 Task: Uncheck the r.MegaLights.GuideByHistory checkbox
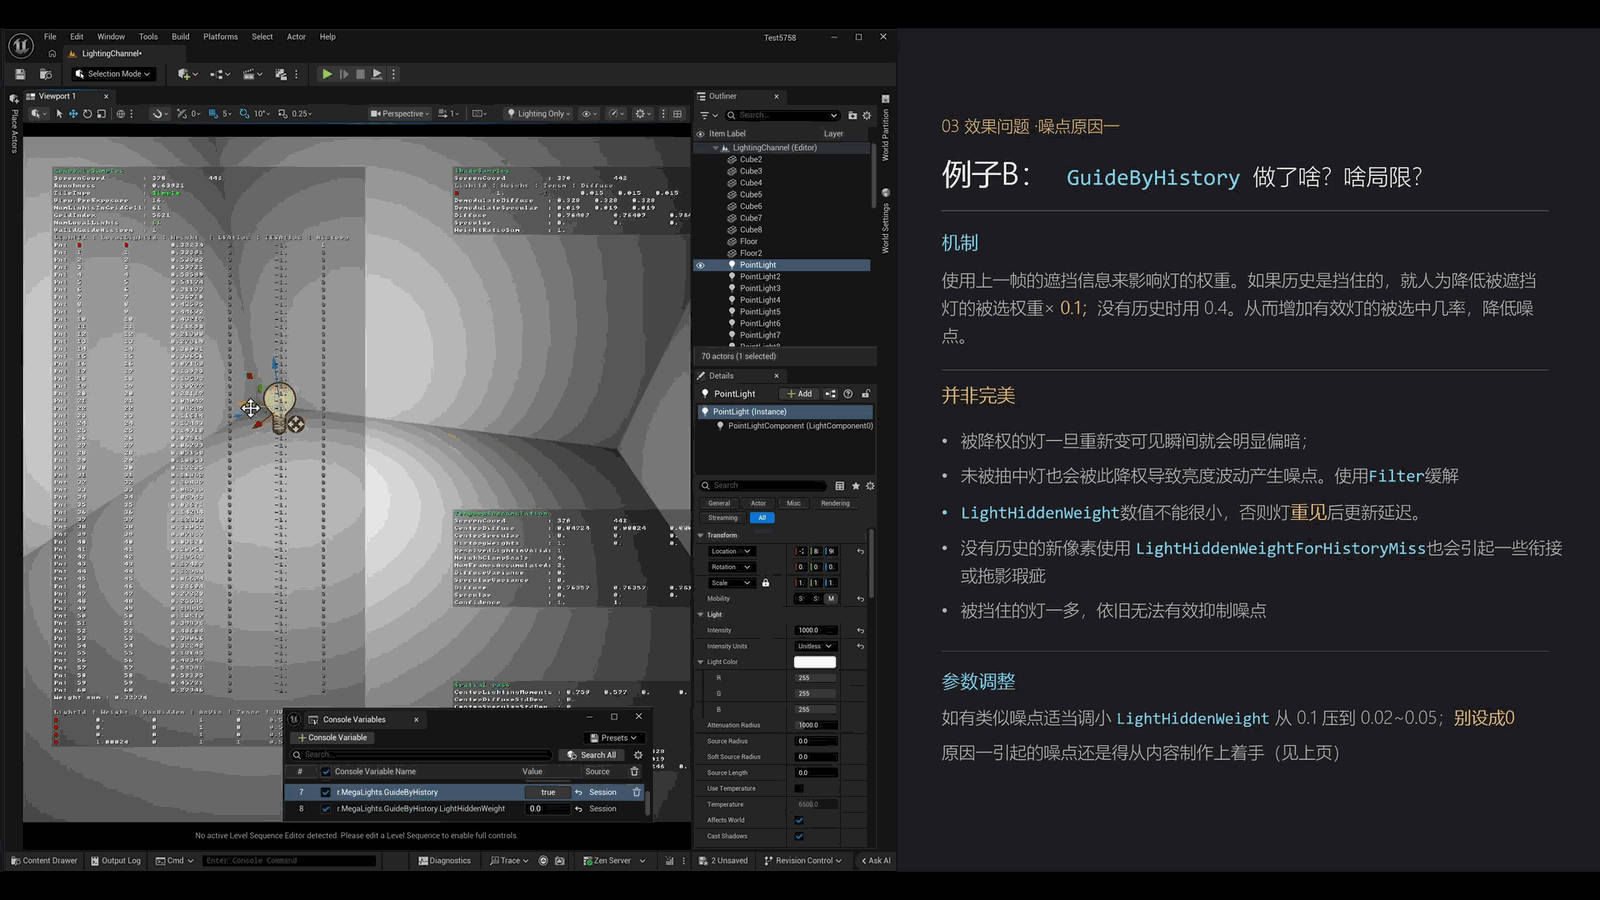click(325, 792)
